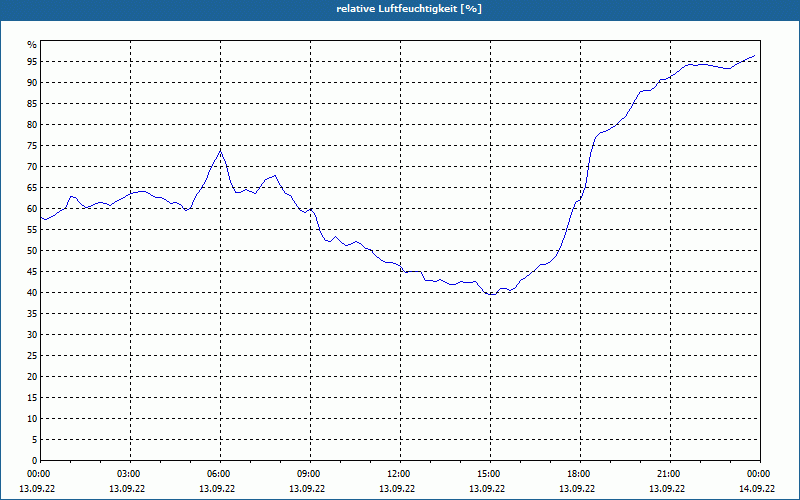Click the humidity minimum near 15:00
The height and width of the screenshot is (500, 800).
coord(492,294)
